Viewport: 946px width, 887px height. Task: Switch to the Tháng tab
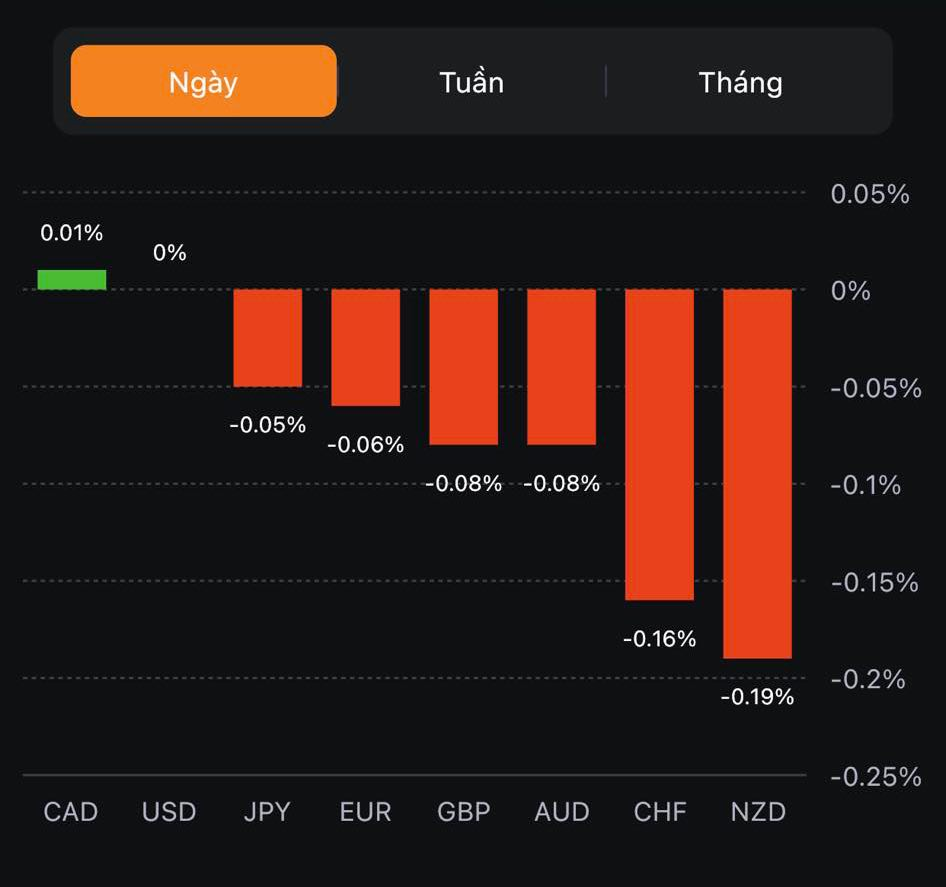[x=740, y=81]
